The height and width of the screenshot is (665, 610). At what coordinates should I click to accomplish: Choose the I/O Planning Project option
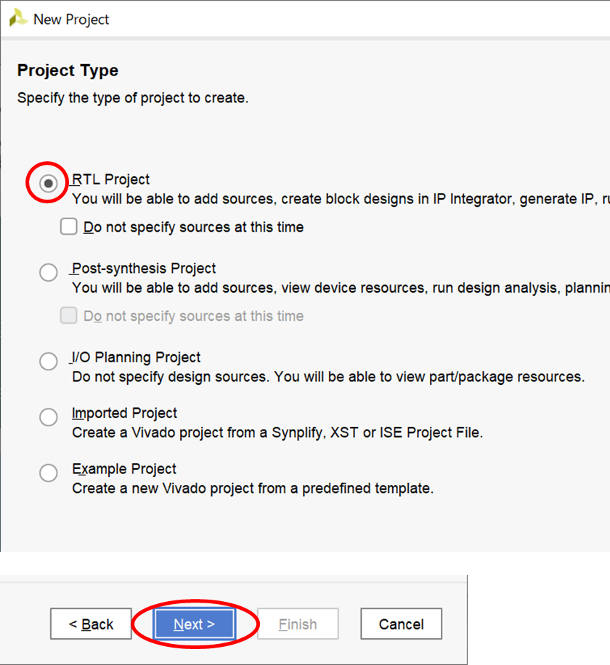(x=48, y=361)
